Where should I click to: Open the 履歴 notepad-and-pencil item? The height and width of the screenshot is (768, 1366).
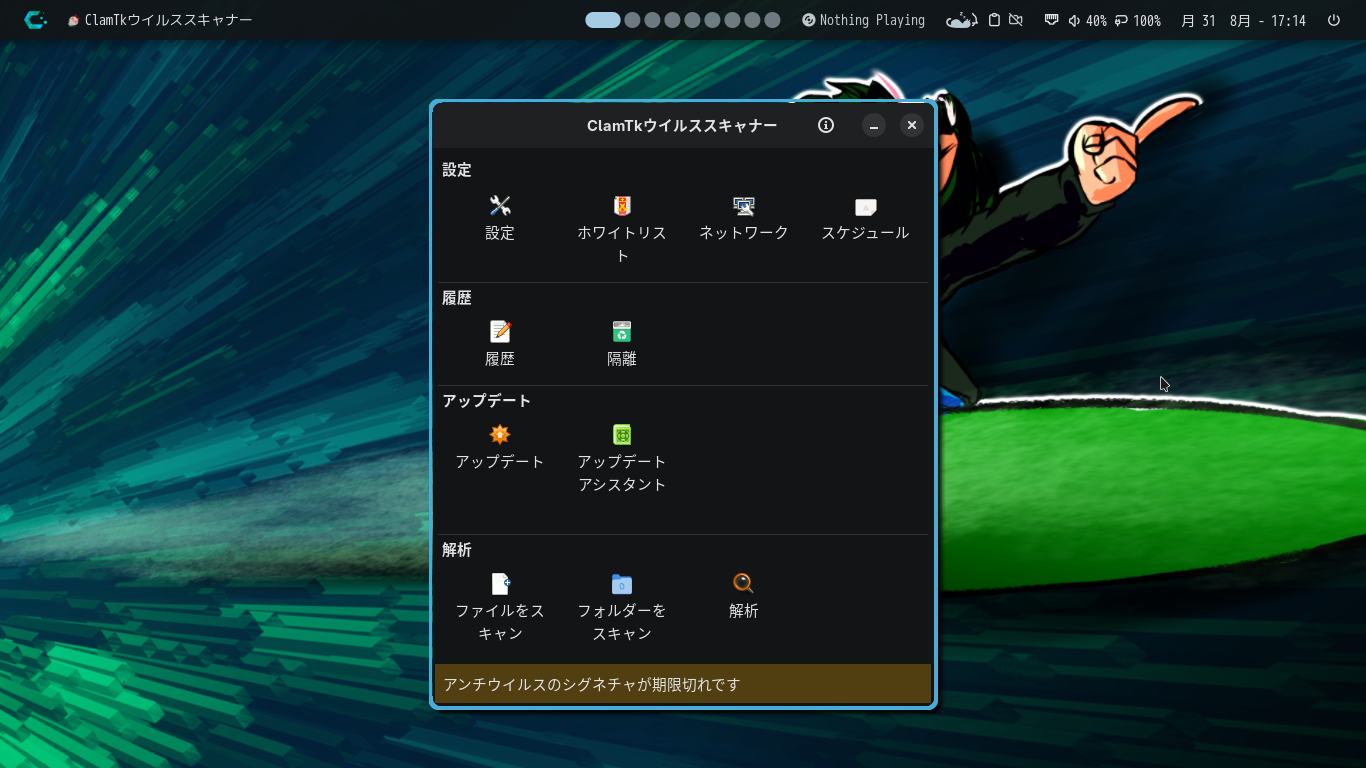tap(500, 344)
